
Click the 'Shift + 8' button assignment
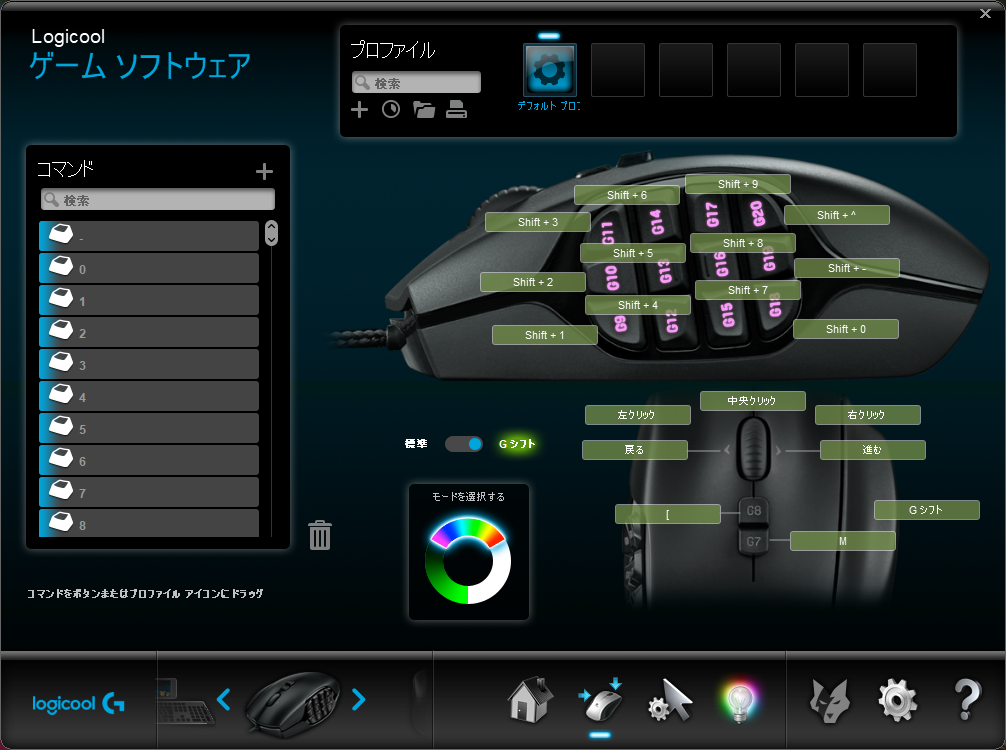(743, 243)
